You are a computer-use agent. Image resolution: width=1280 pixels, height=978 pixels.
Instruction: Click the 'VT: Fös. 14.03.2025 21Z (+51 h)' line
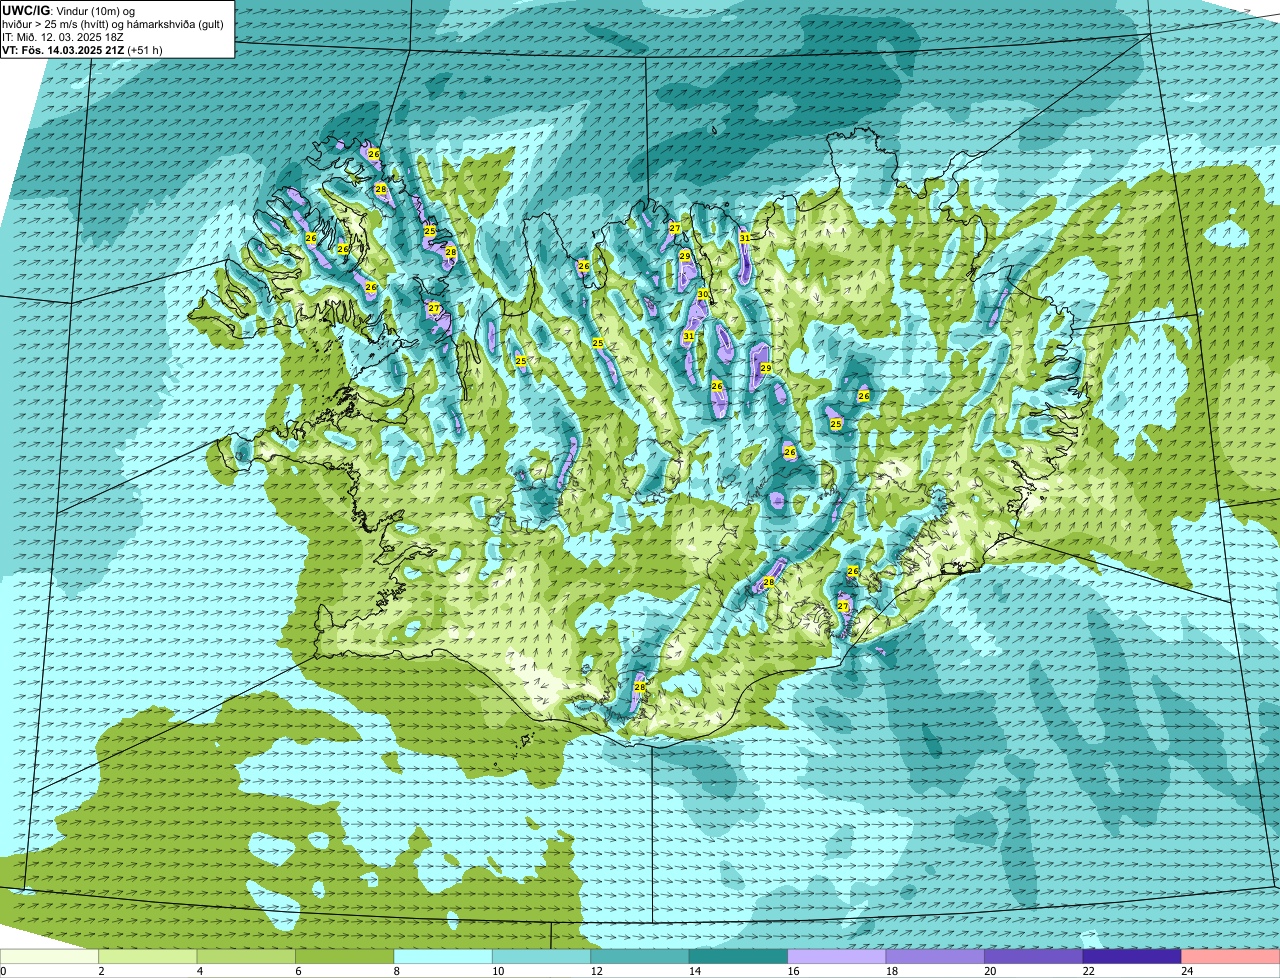pyautogui.click(x=82, y=49)
